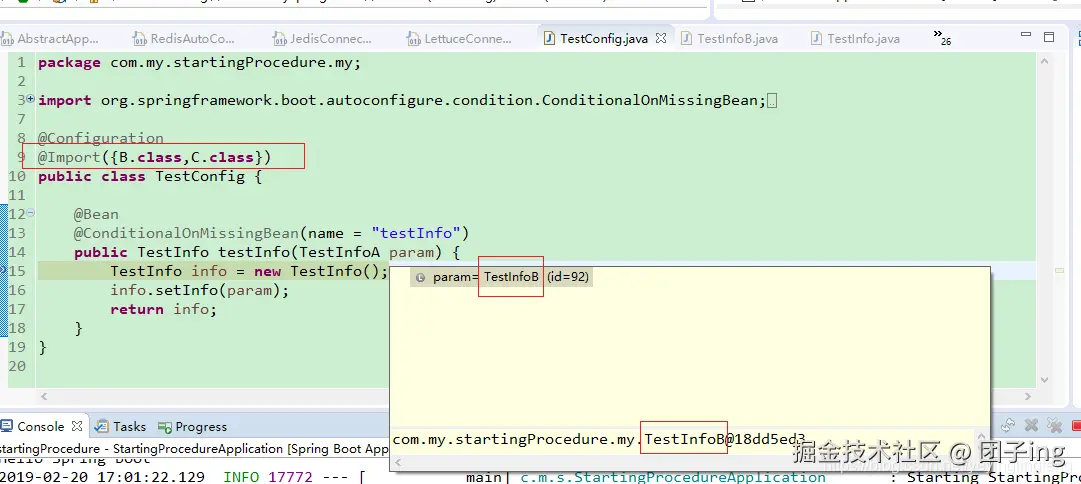Click the @ConditionalOnMissingBean(name = "testInfo") line
The width and height of the screenshot is (1081, 484).
click(x=272, y=233)
